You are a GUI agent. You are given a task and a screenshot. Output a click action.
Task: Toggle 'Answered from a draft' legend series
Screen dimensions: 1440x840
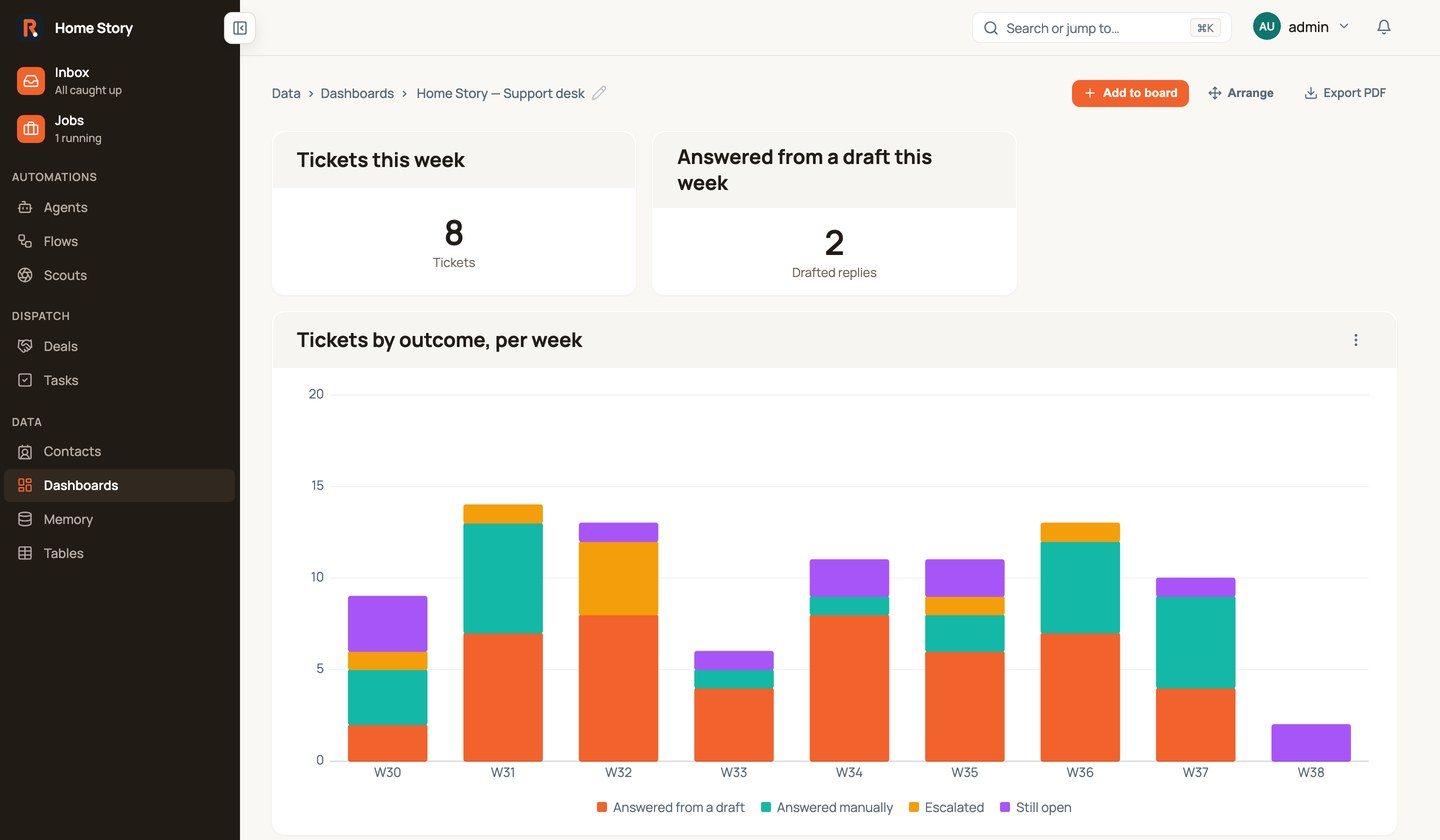(671, 808)
